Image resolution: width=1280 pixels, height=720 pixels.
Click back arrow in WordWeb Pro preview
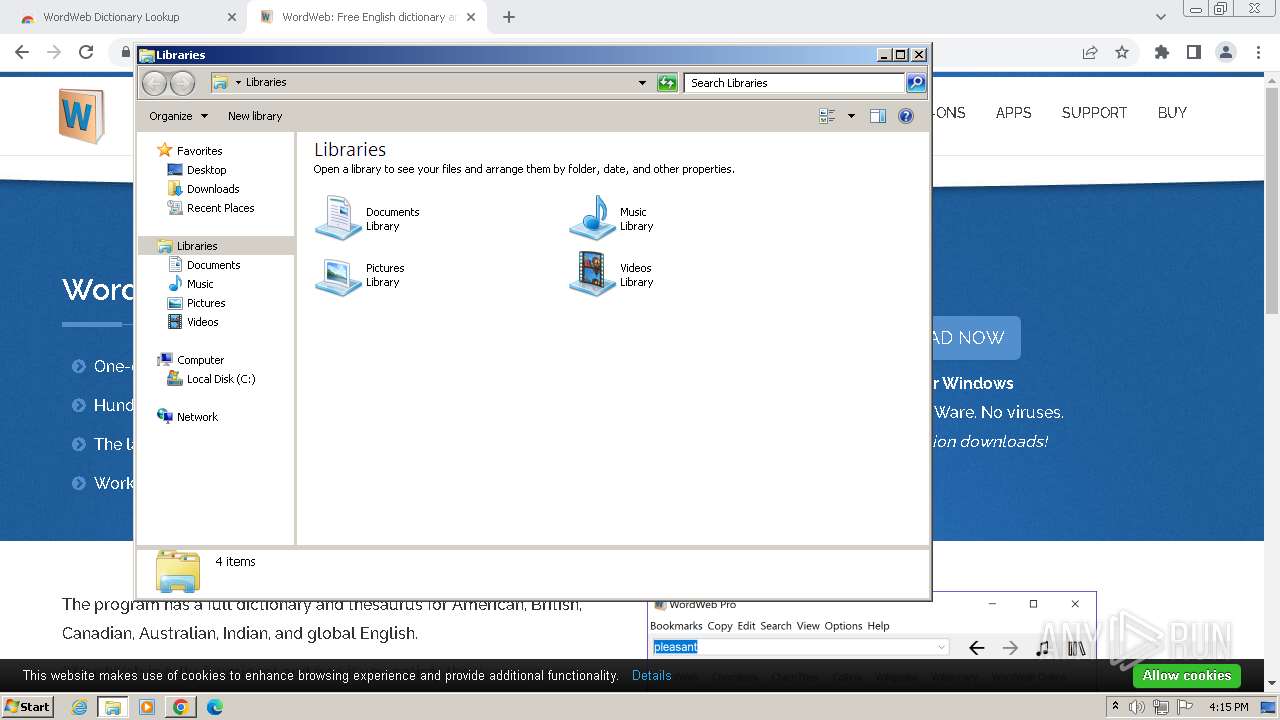tap(977, 648)
